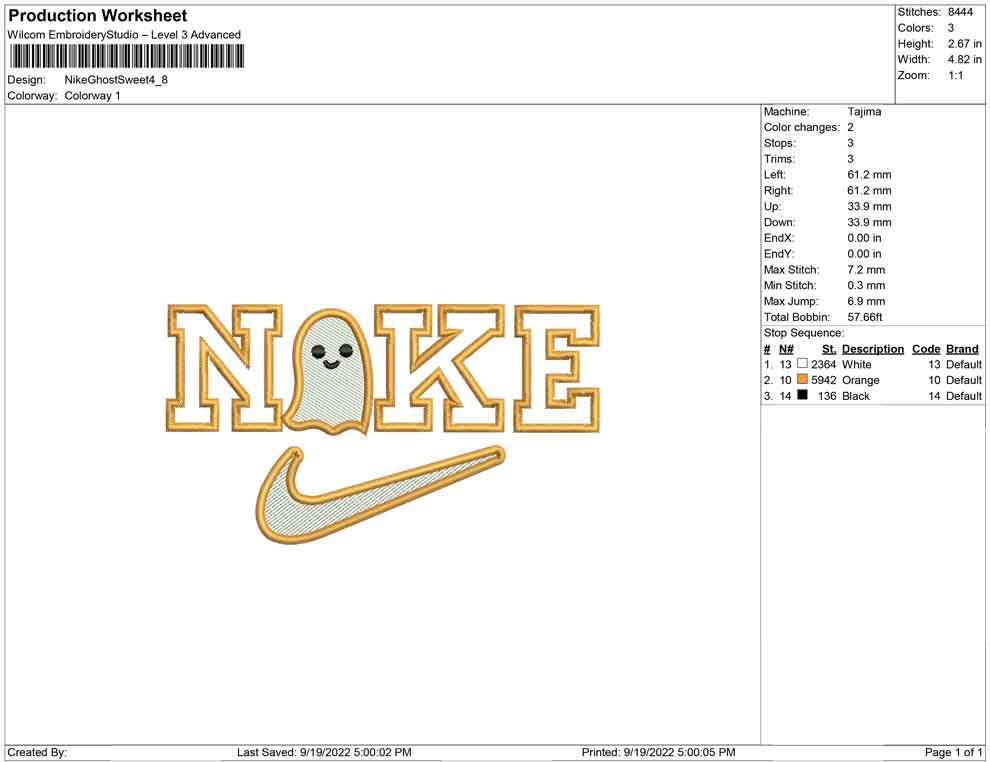990x762 pixels.
Task: Click the swoosh shape in the design
Action: point(381,494)
